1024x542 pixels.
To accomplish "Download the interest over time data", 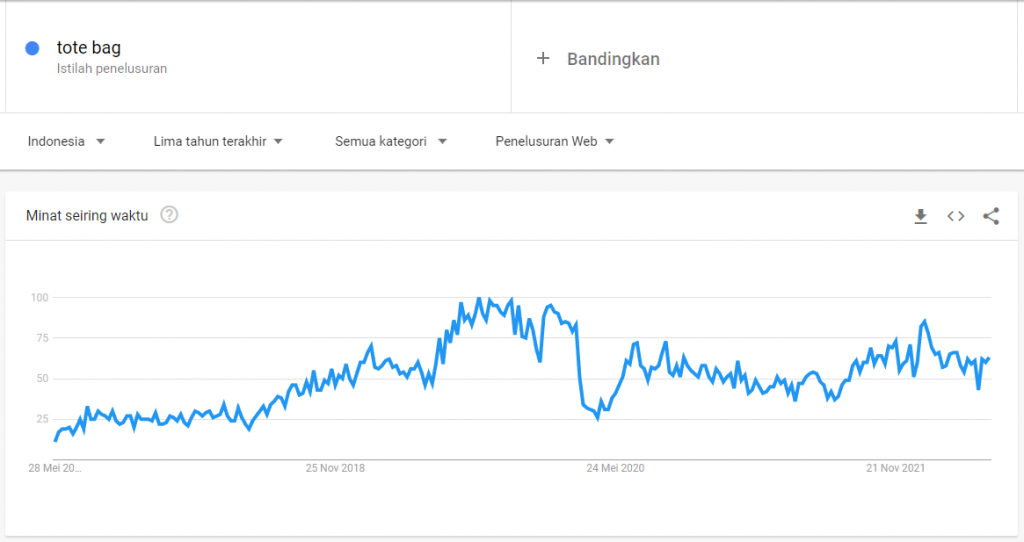I will pyautogui.click(x=920, y=216).
